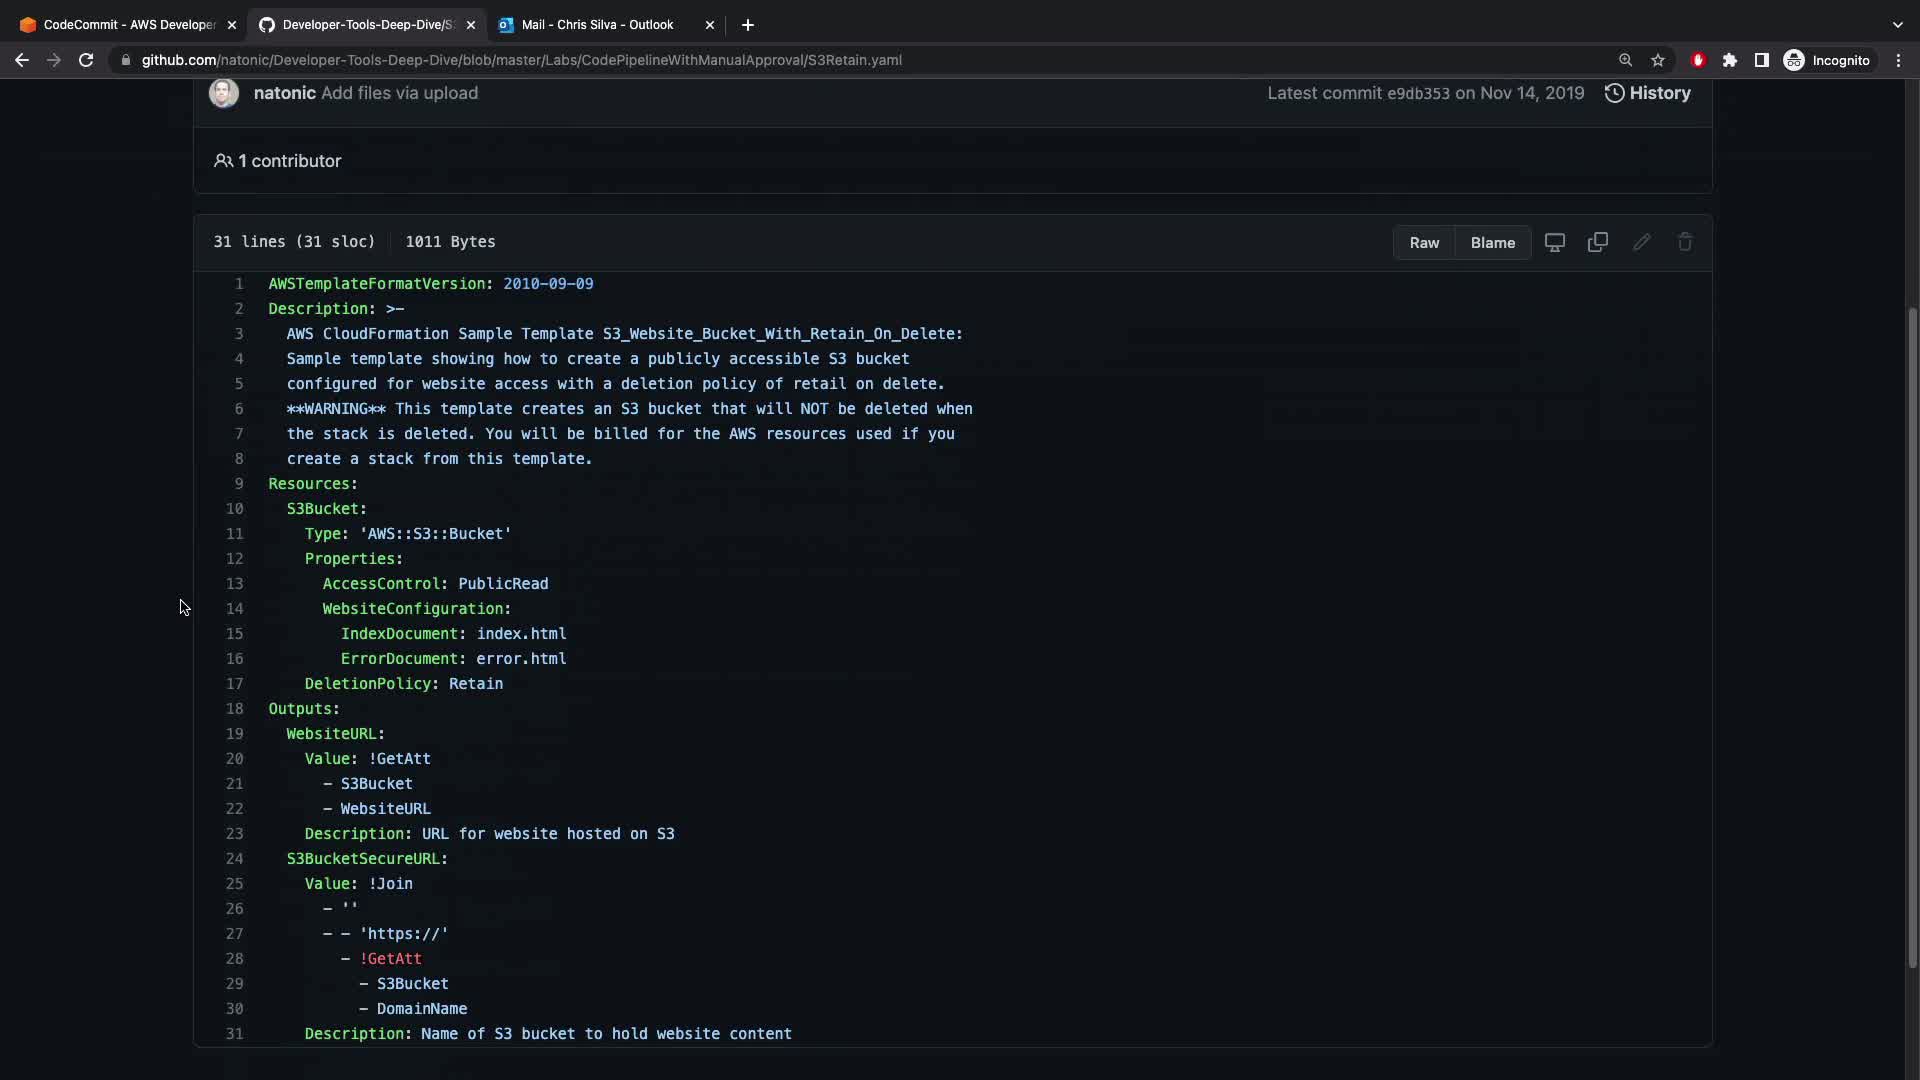Click the trash delete file icon

pos(1685,242)
